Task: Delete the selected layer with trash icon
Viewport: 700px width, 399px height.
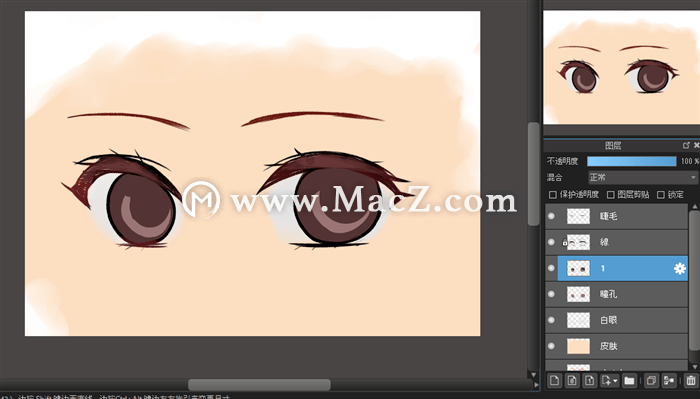Action: [691, 381]
